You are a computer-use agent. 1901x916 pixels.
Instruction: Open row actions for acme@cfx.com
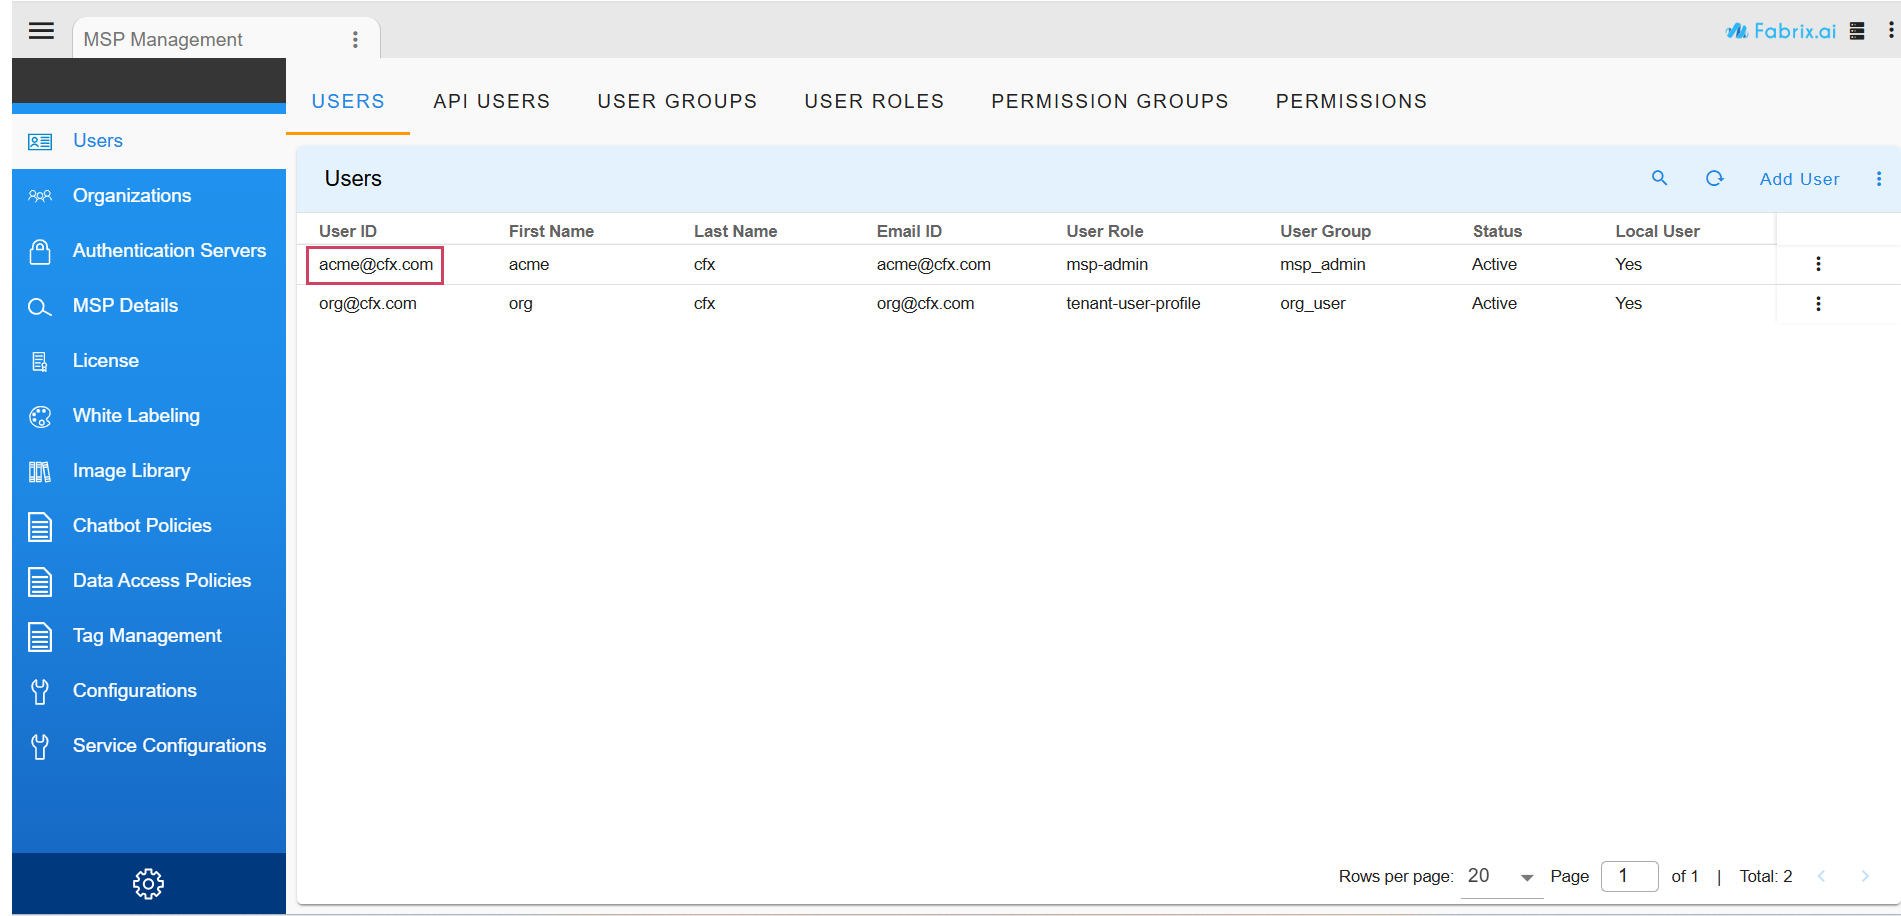pyautogui.click(x=1817, y=264)
